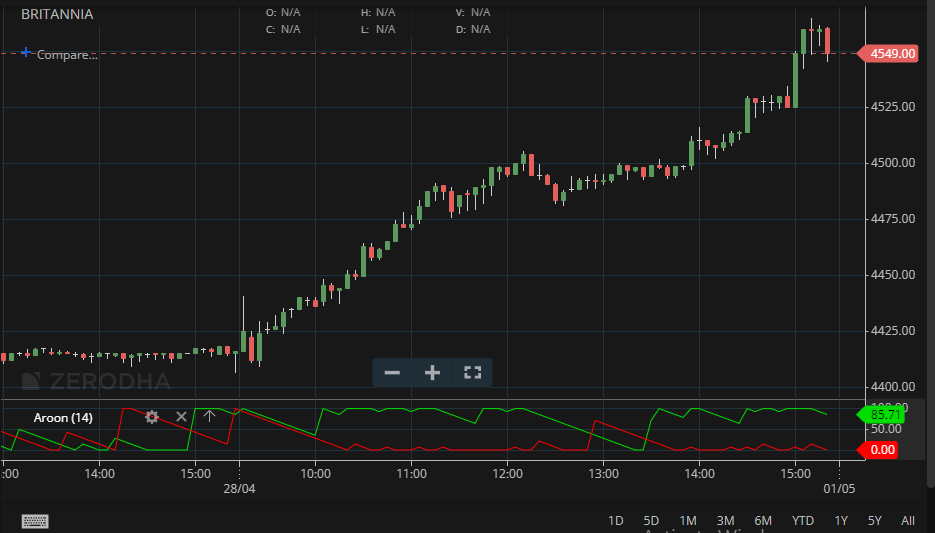Click the 28/04 date marker
This screenshot has height=533, width=935.
239,489
